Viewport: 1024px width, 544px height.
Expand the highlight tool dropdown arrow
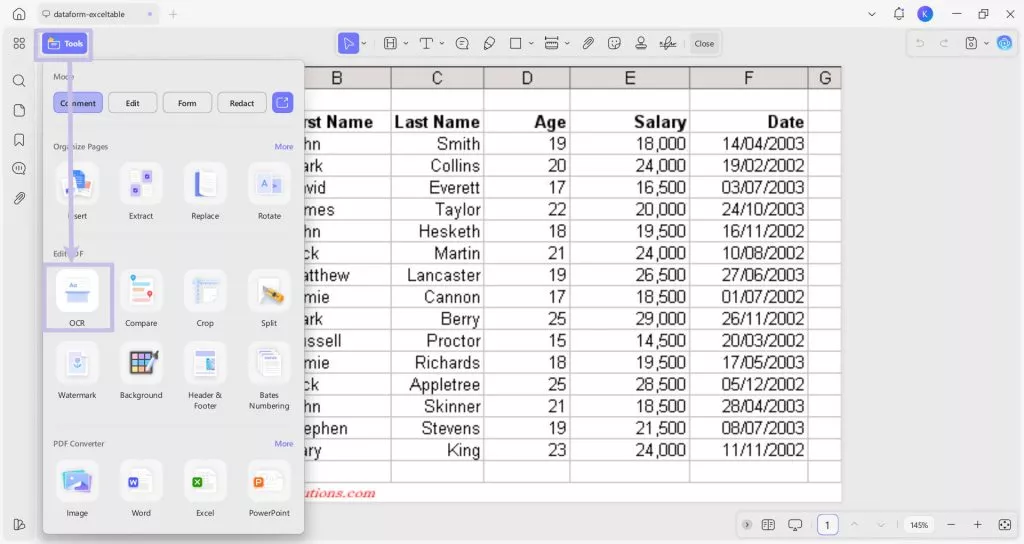(x=406, y=44)
